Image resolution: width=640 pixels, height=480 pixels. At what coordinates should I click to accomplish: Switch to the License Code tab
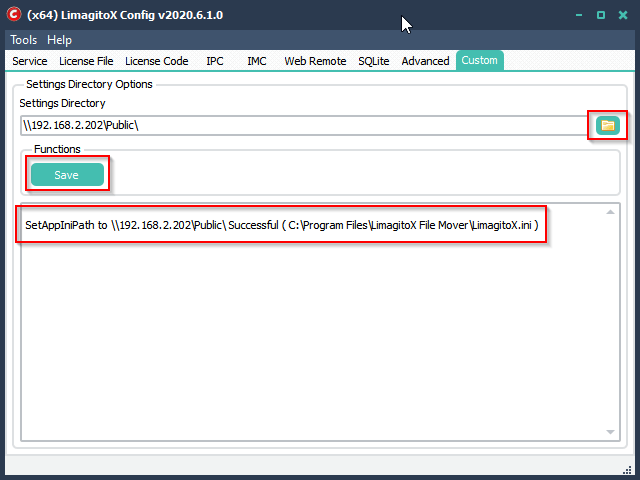click(156, 61)
